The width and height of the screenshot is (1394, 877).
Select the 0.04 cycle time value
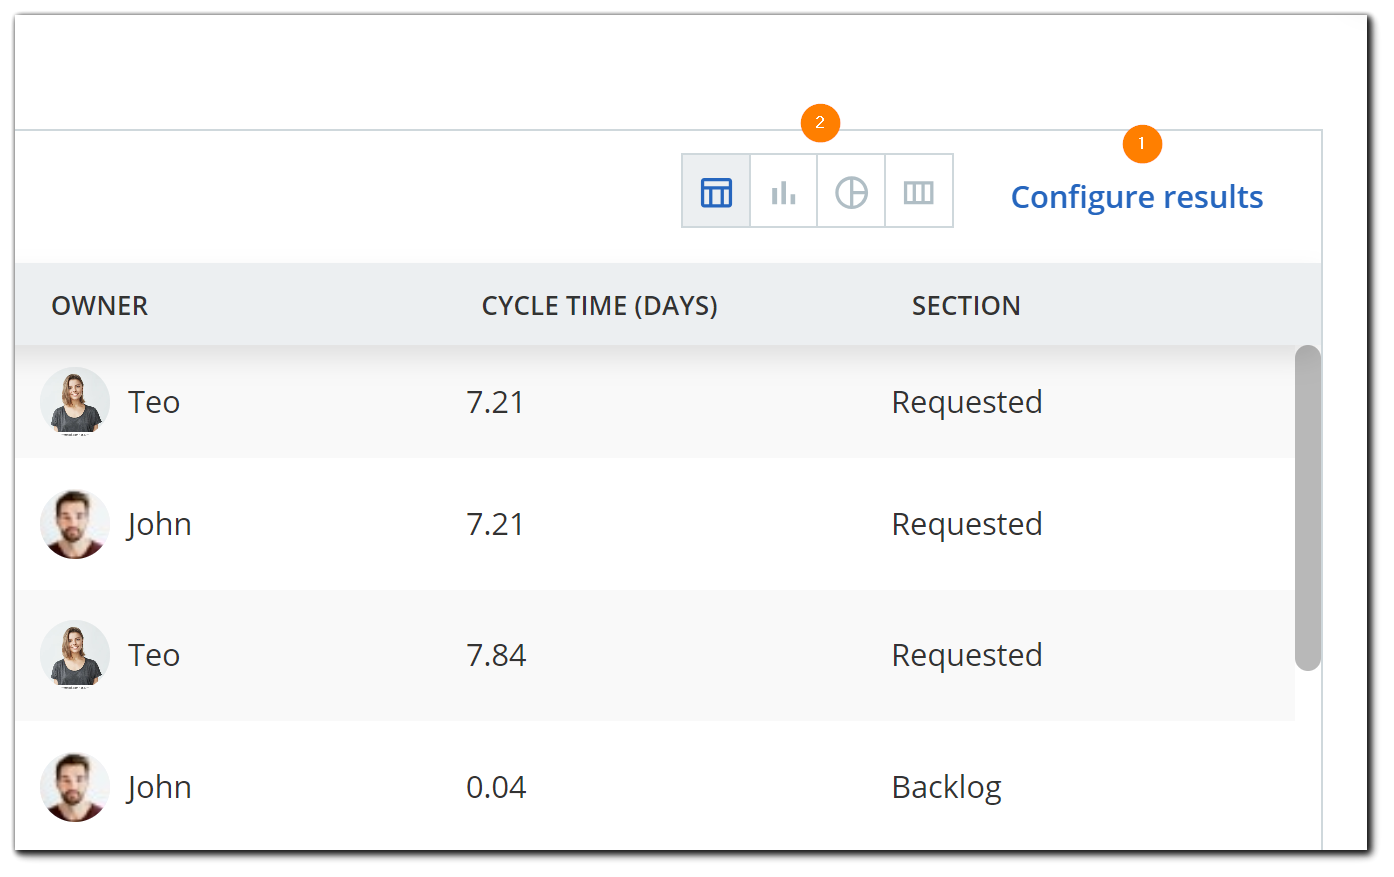point(496,787)
